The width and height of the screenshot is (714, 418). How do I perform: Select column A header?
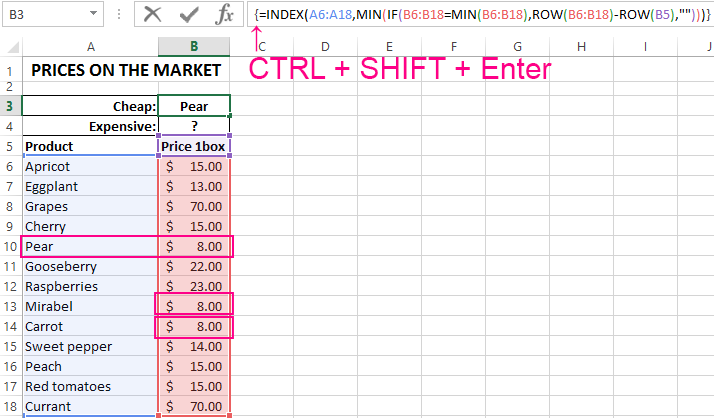click(x=90, y=46)
